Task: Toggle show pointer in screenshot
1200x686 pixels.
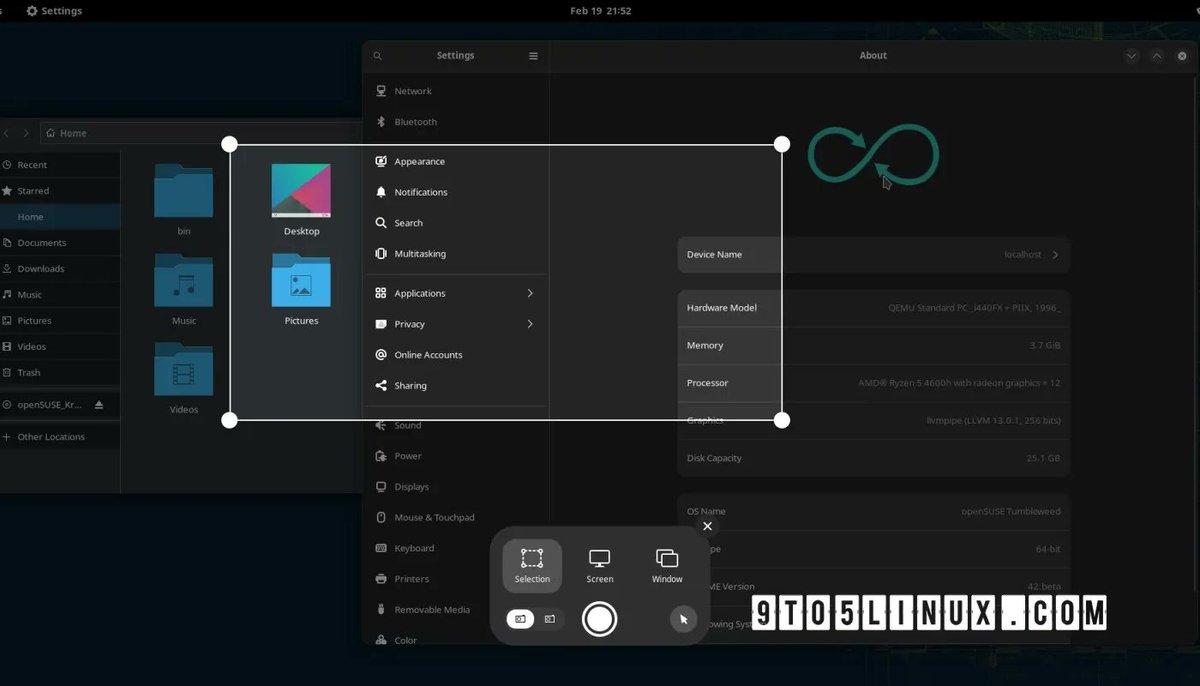Action: tap(683, 619)
